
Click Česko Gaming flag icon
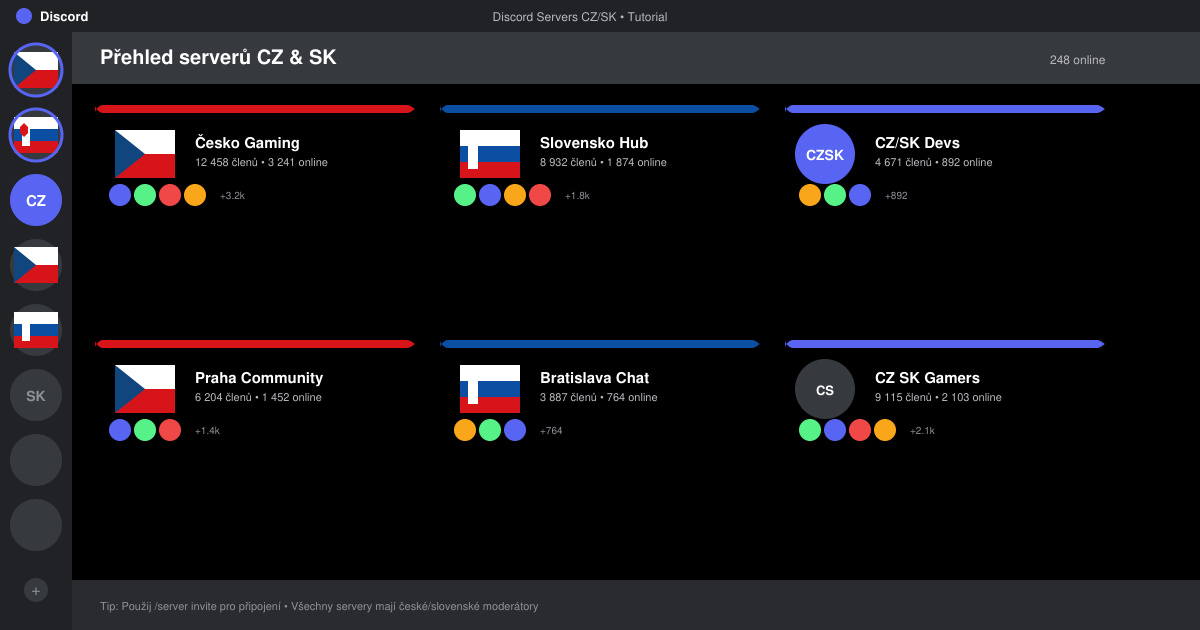pyautogui.click(x=145, y=154)
